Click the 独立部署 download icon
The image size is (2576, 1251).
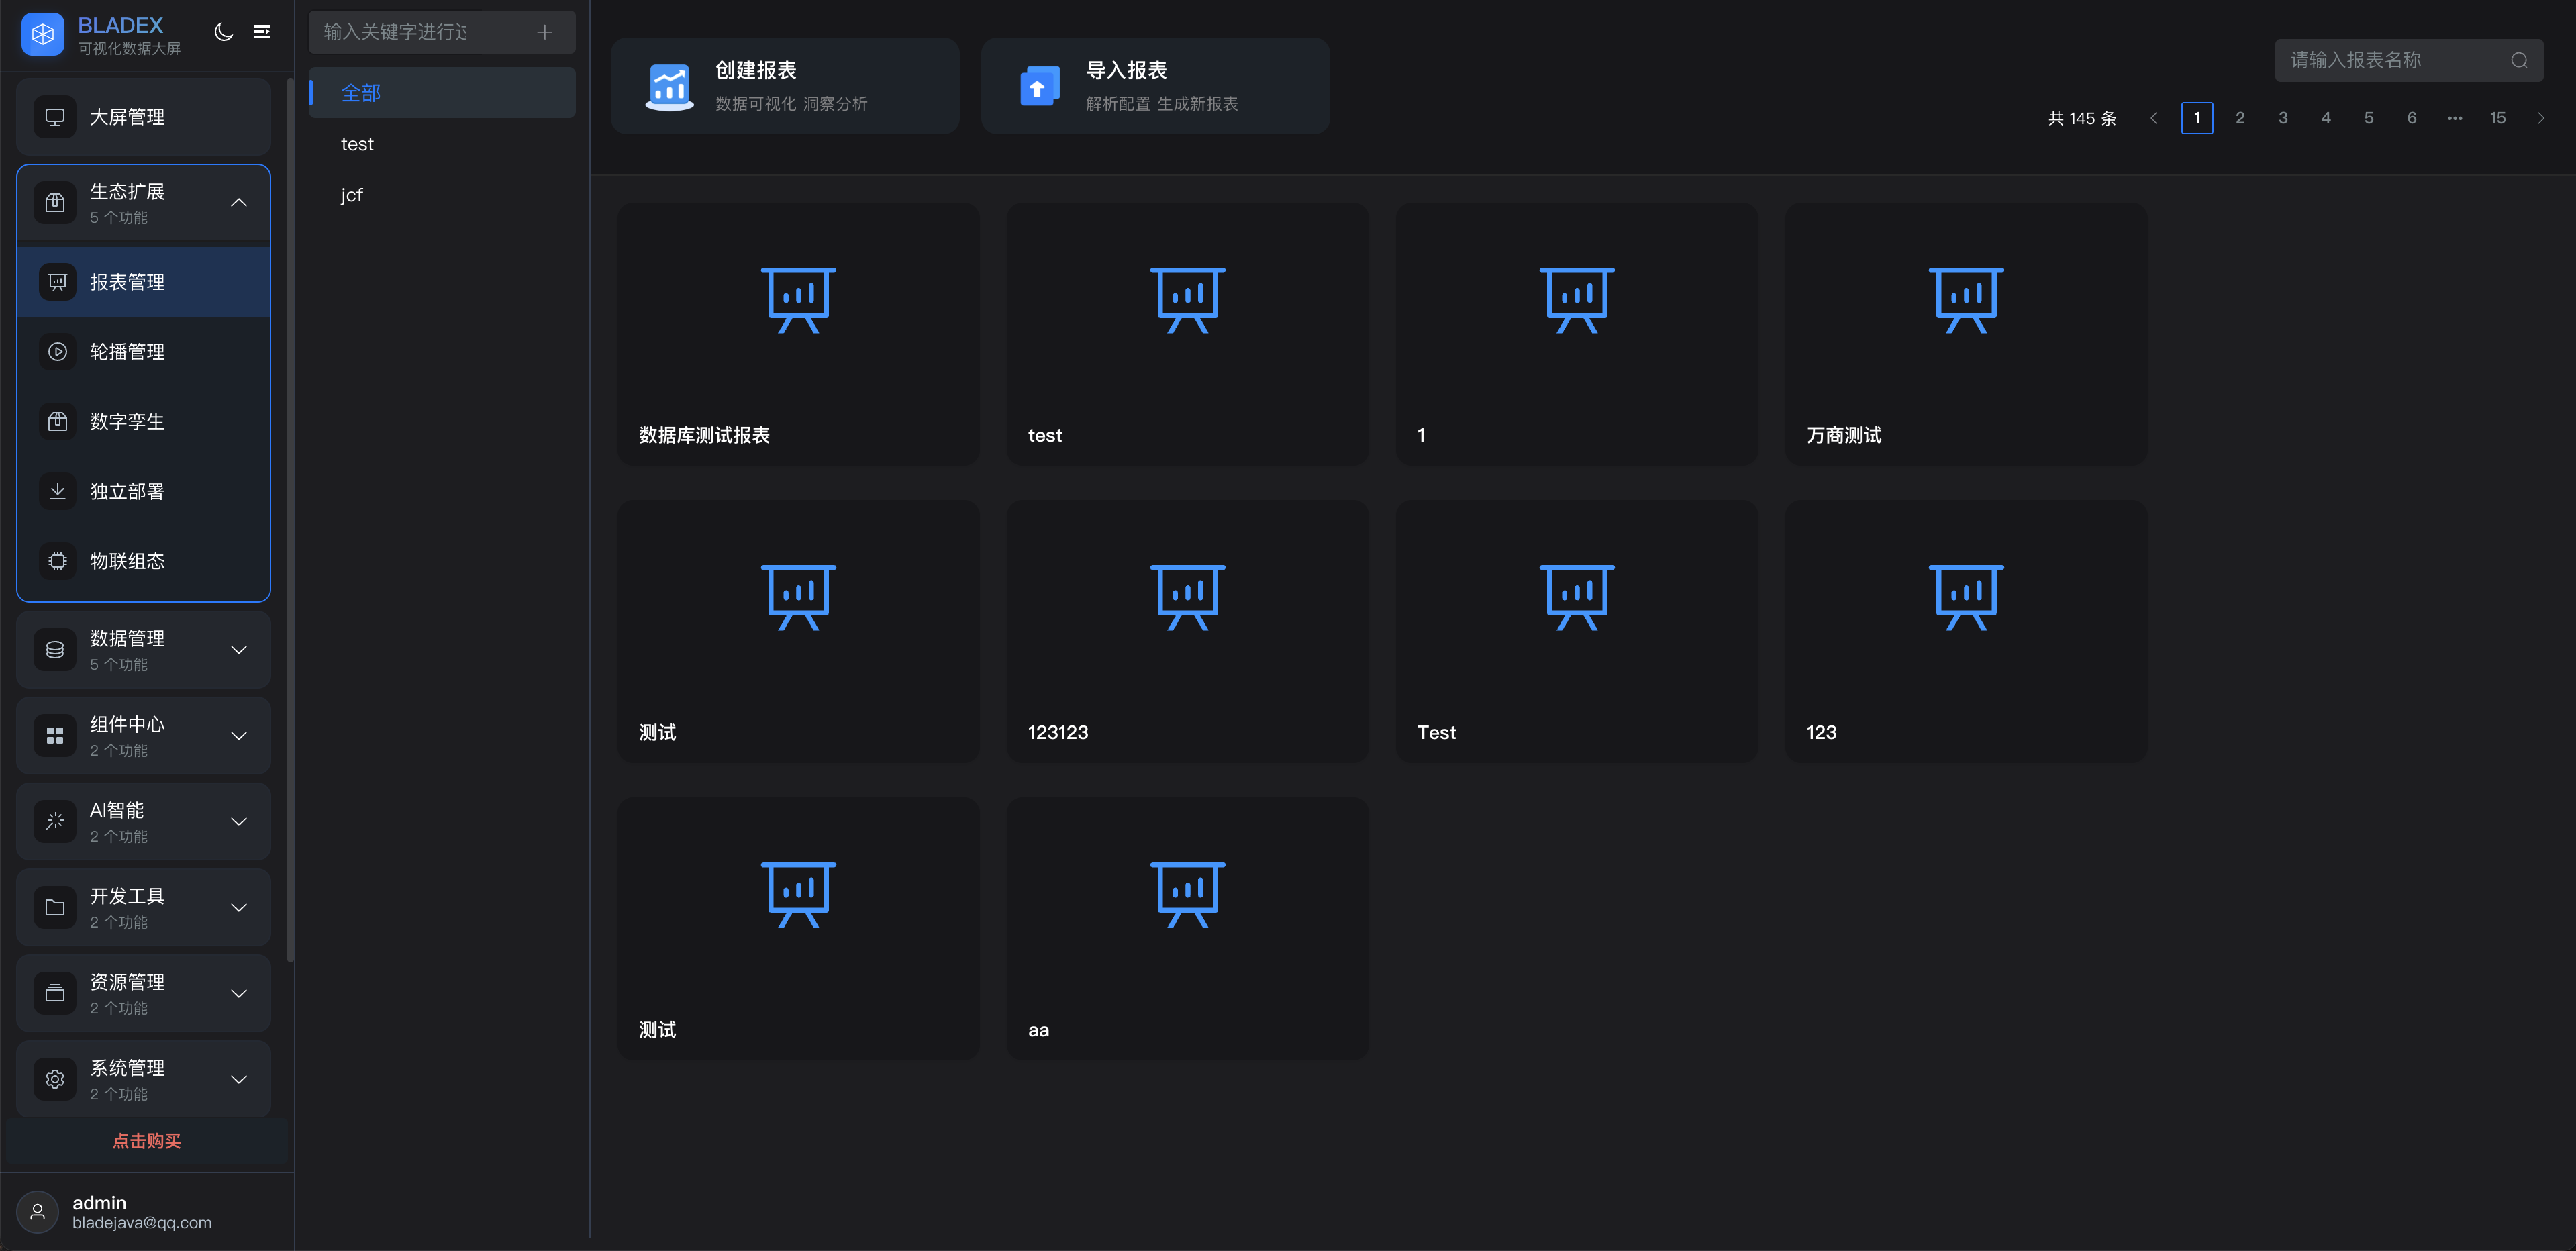[58, 491]
